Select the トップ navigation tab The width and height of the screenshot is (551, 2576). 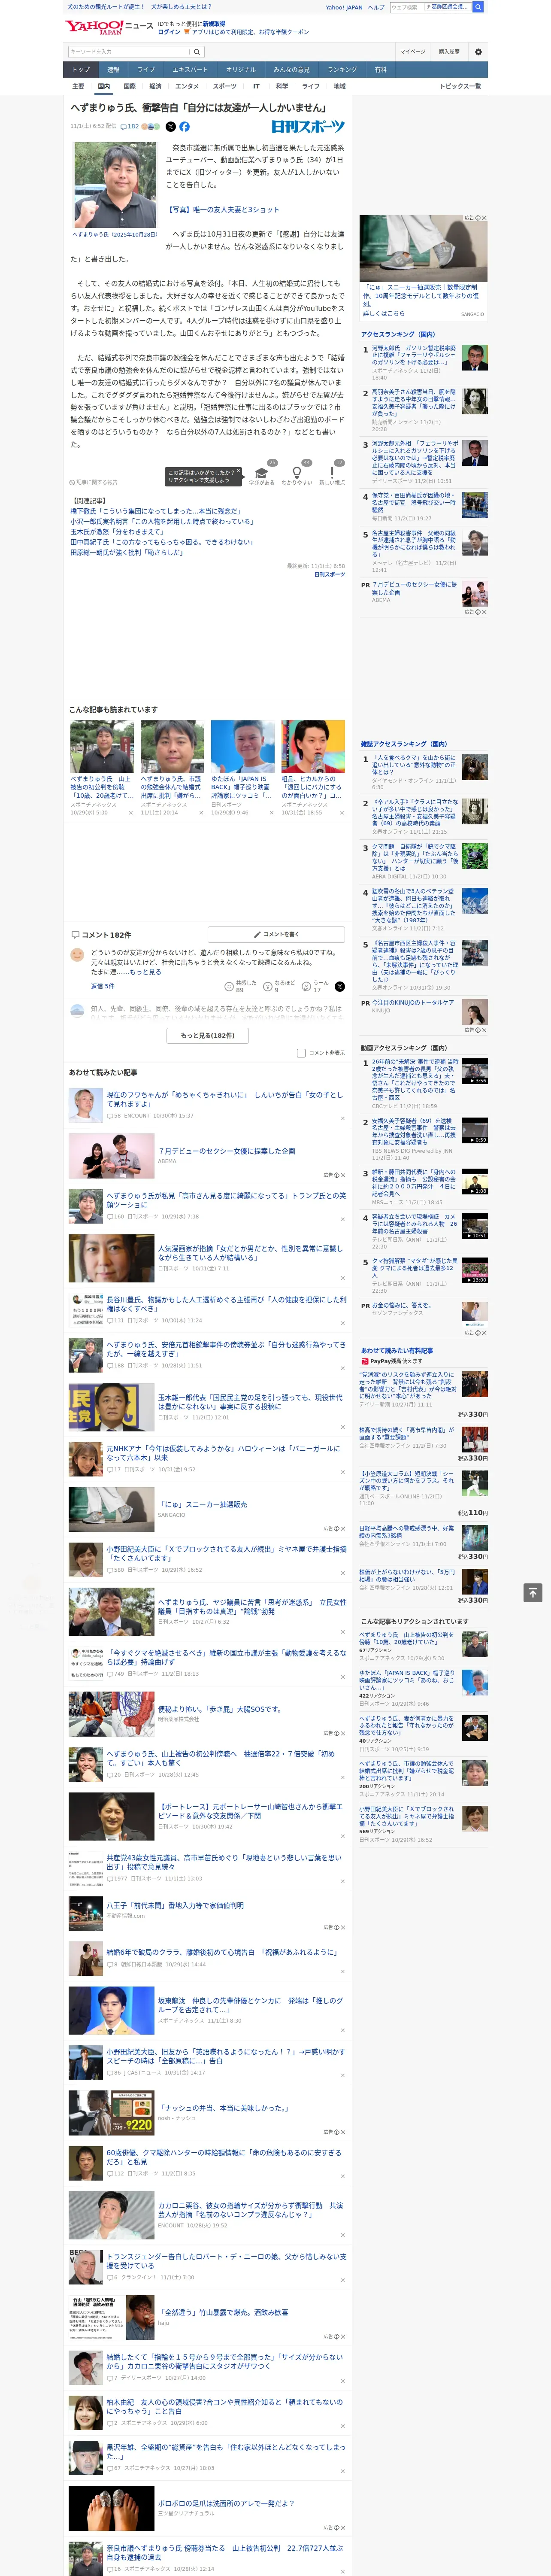click(81, 70)
